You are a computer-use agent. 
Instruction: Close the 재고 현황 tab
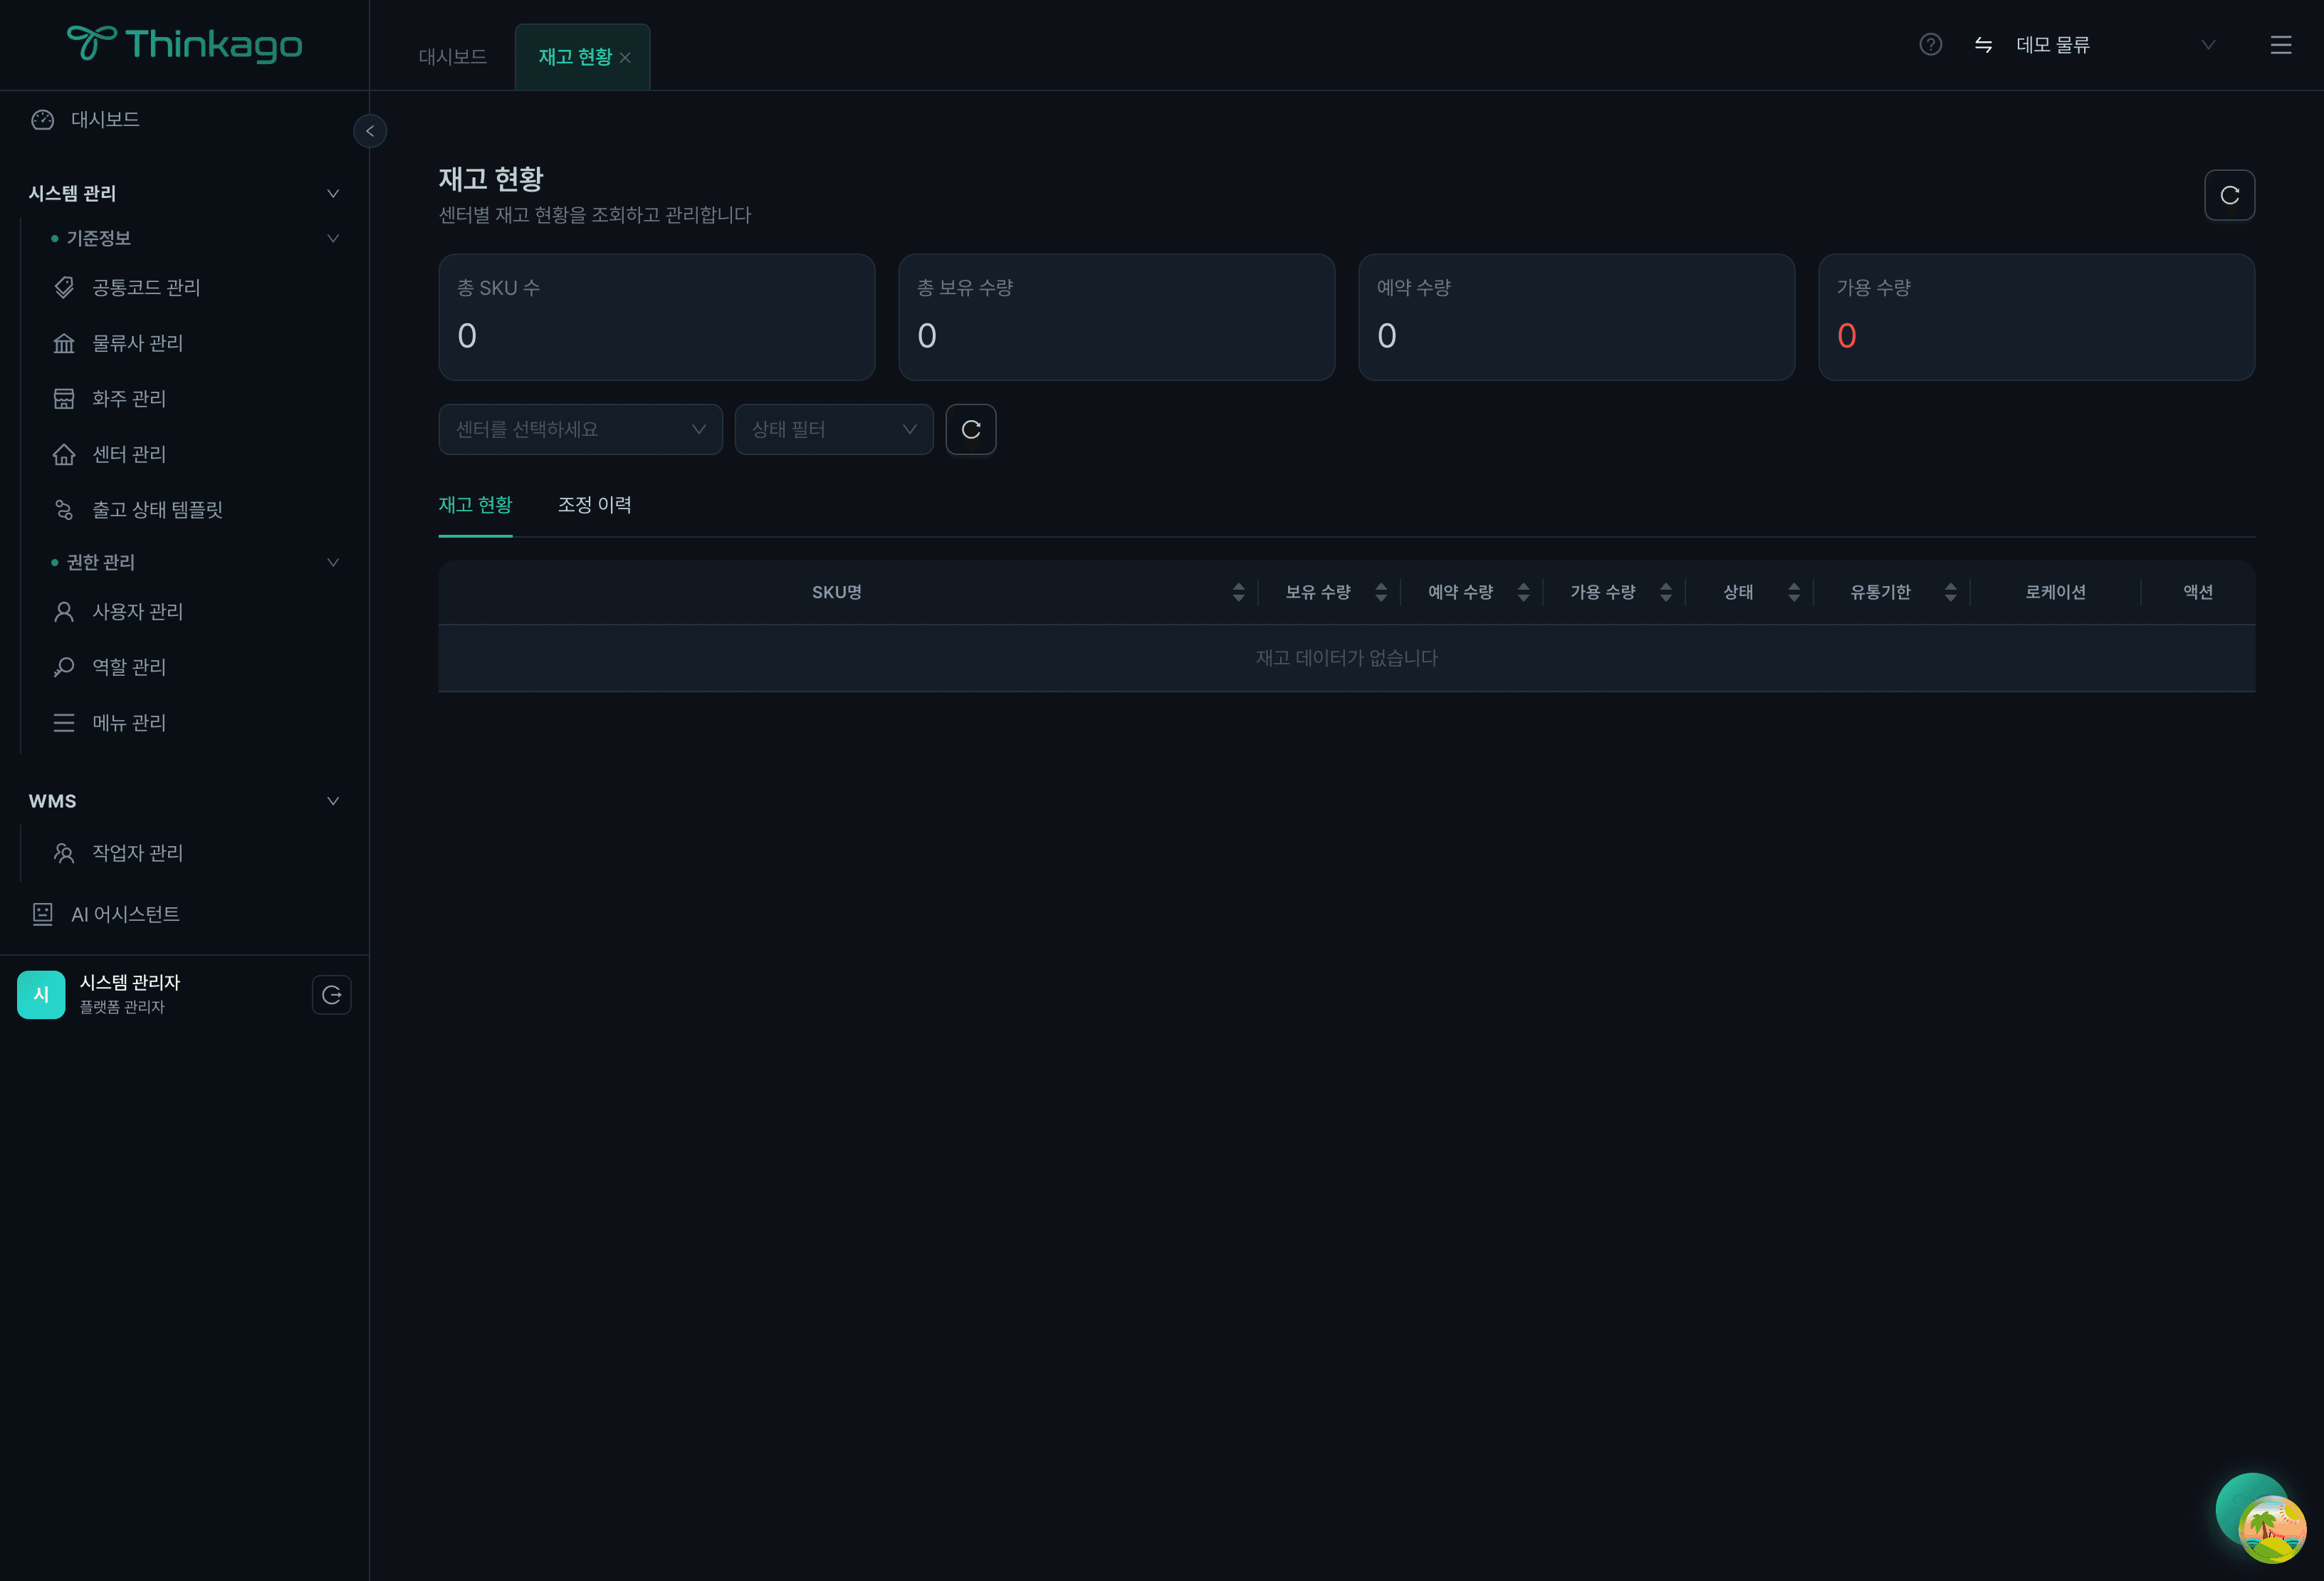625,58
